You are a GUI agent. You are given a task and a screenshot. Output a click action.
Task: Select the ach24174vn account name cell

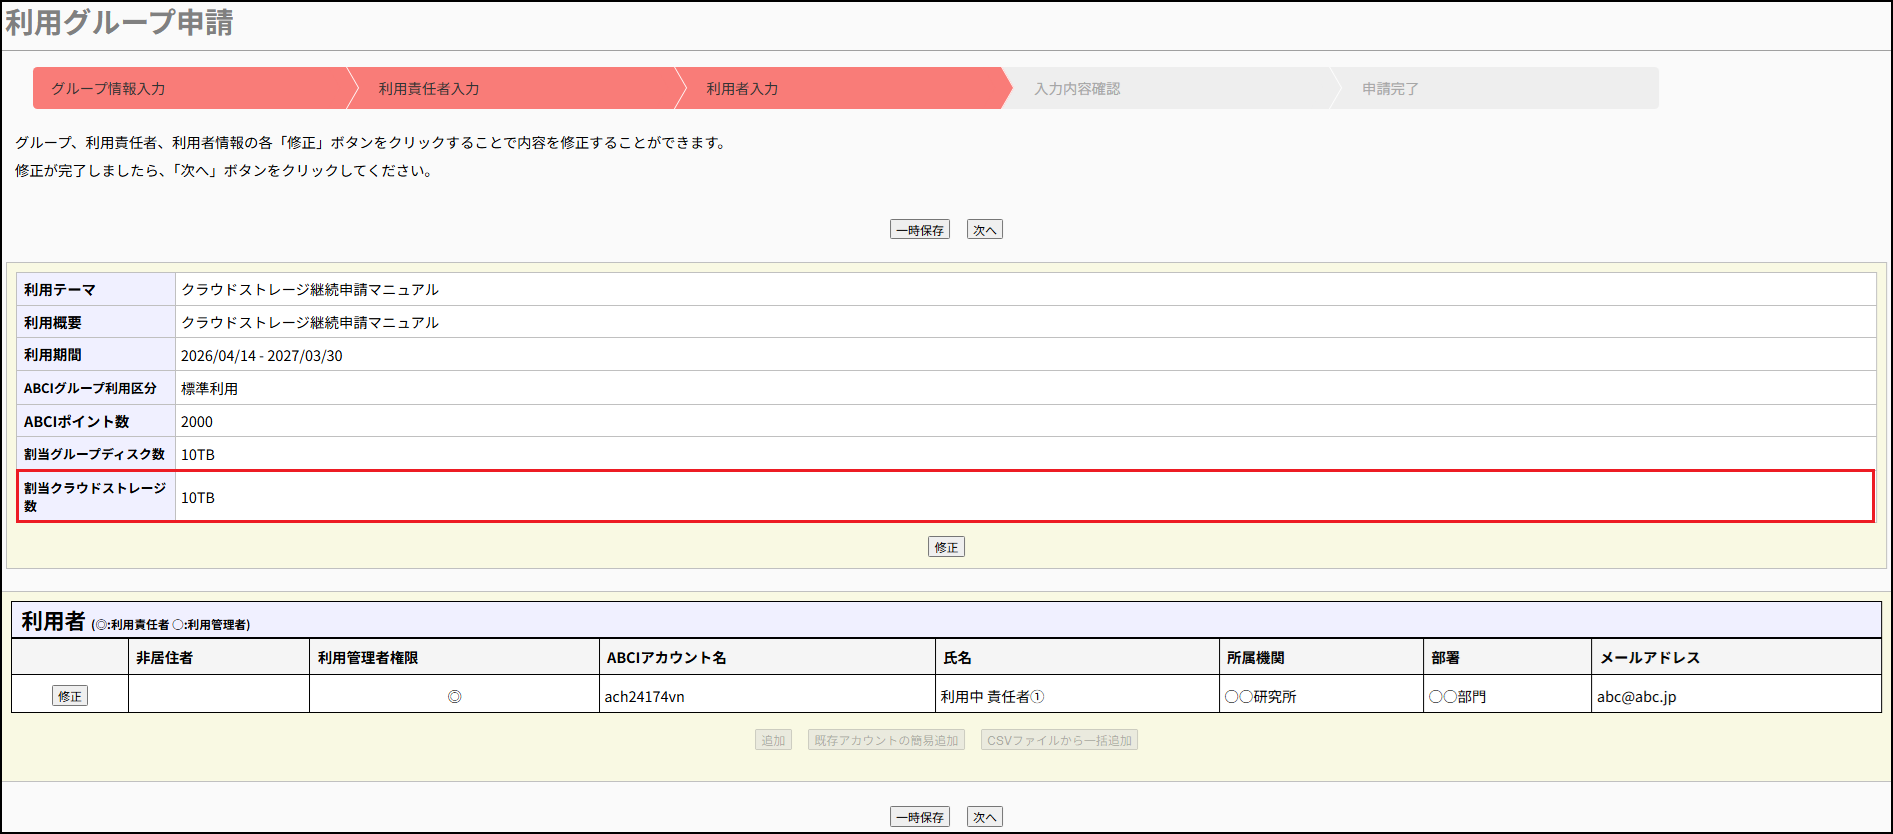(x=645, y=697)
